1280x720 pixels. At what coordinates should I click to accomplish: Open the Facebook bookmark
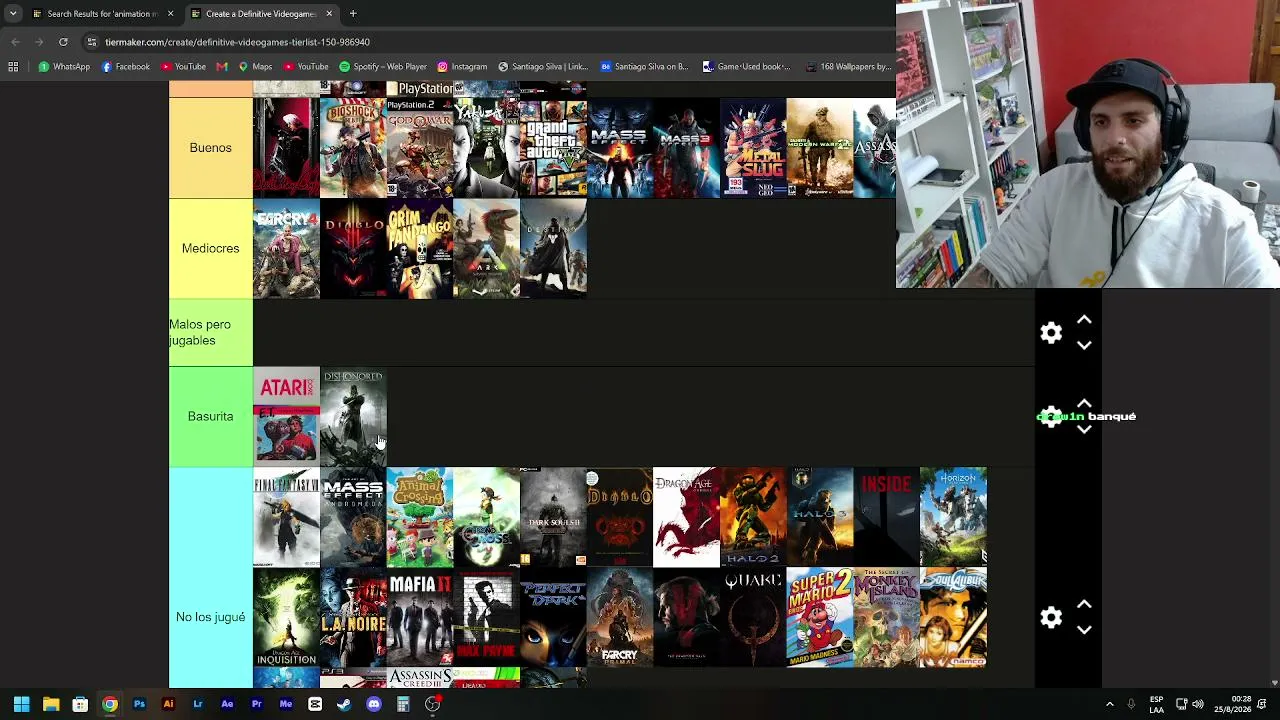pos(126,67)
